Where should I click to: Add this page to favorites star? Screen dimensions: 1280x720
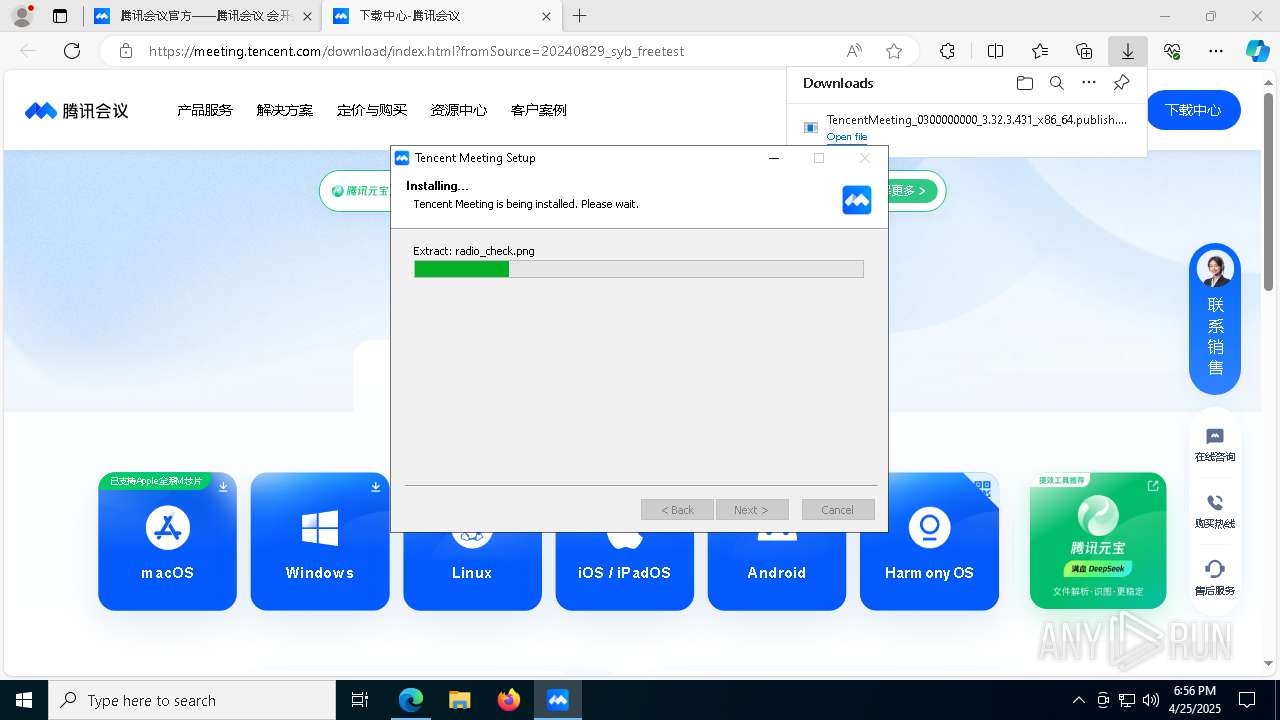(894, 51)
